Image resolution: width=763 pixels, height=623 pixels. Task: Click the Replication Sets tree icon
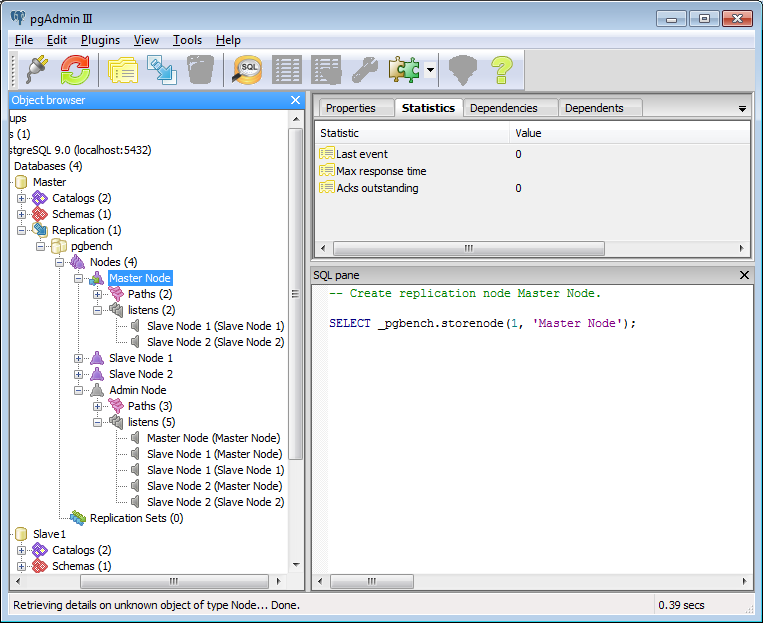tap(77, 518)
